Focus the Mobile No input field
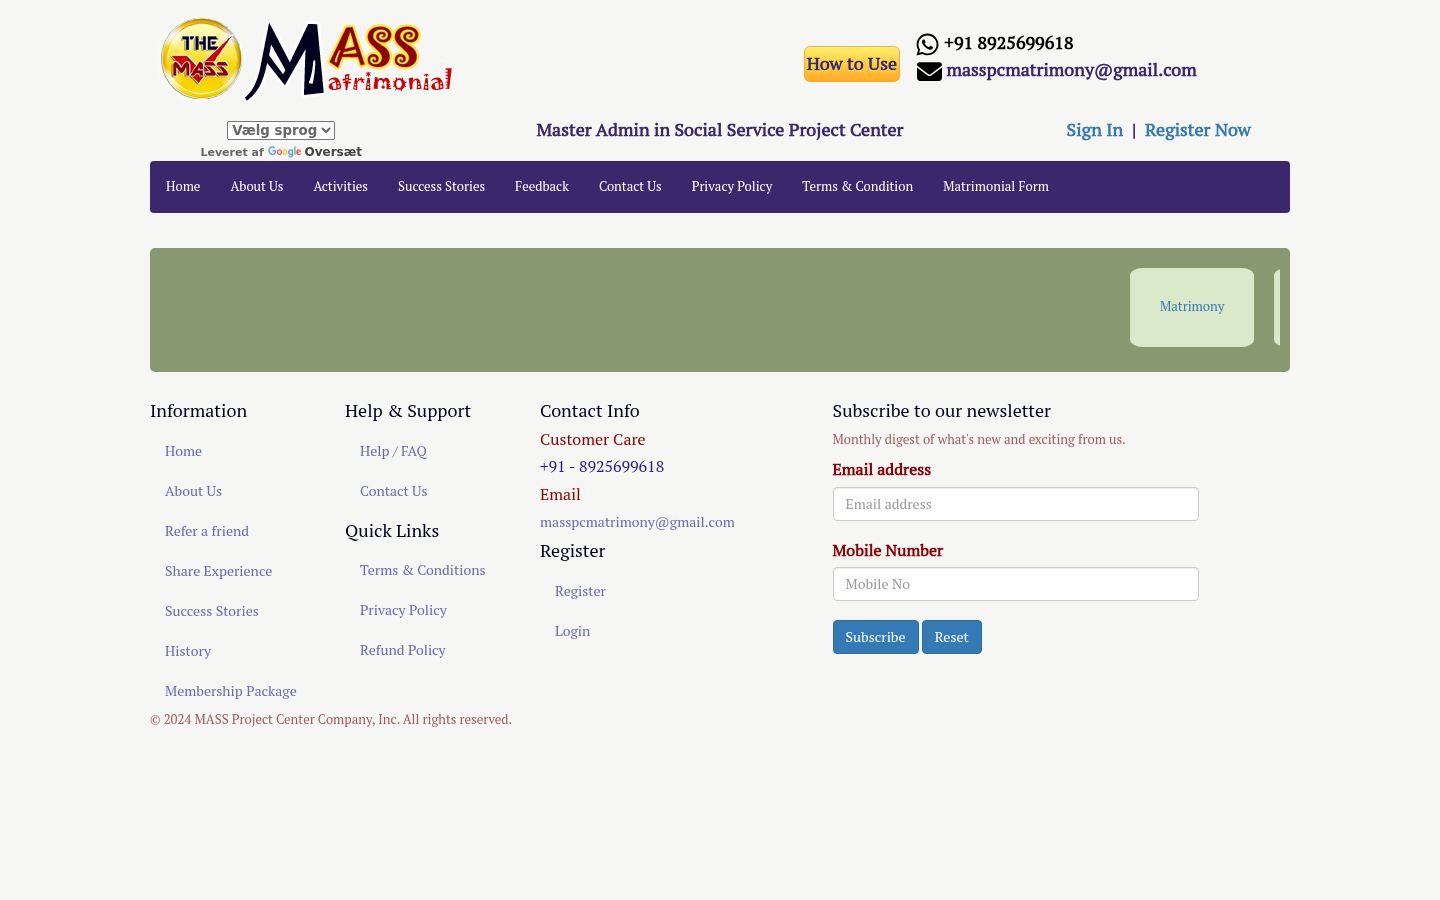This screenshot has width=1440, height=900. [x=1015, y=584]
